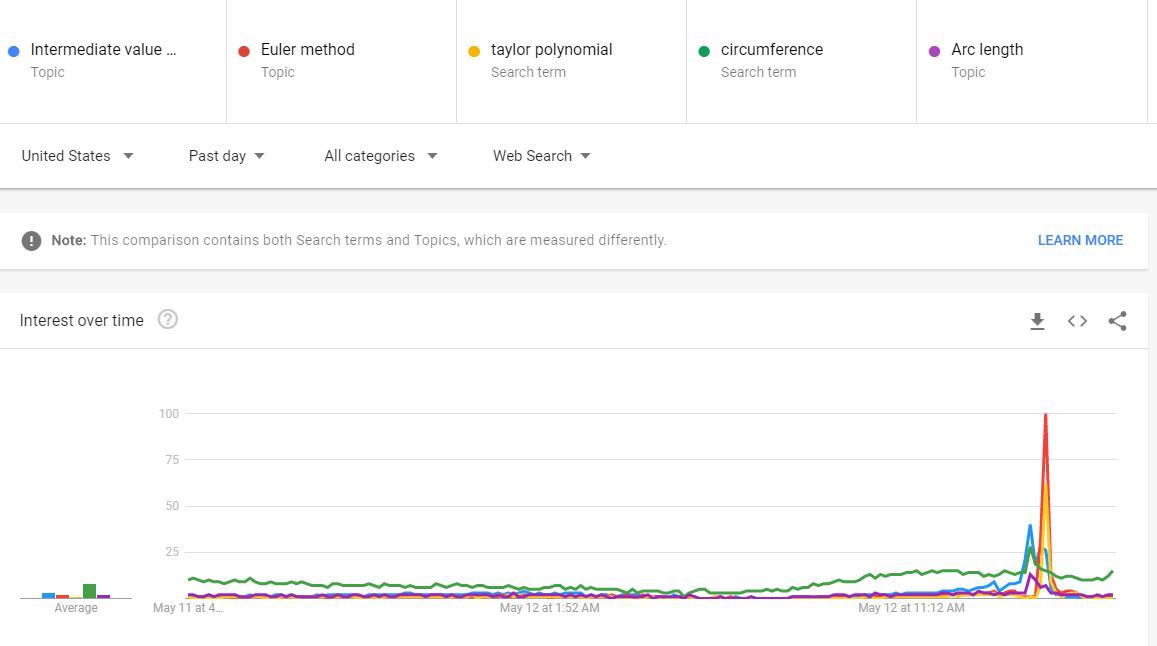Click the blue Intermediate value color dot
This screenshot has width=1157, height=646.
(14, 51)
